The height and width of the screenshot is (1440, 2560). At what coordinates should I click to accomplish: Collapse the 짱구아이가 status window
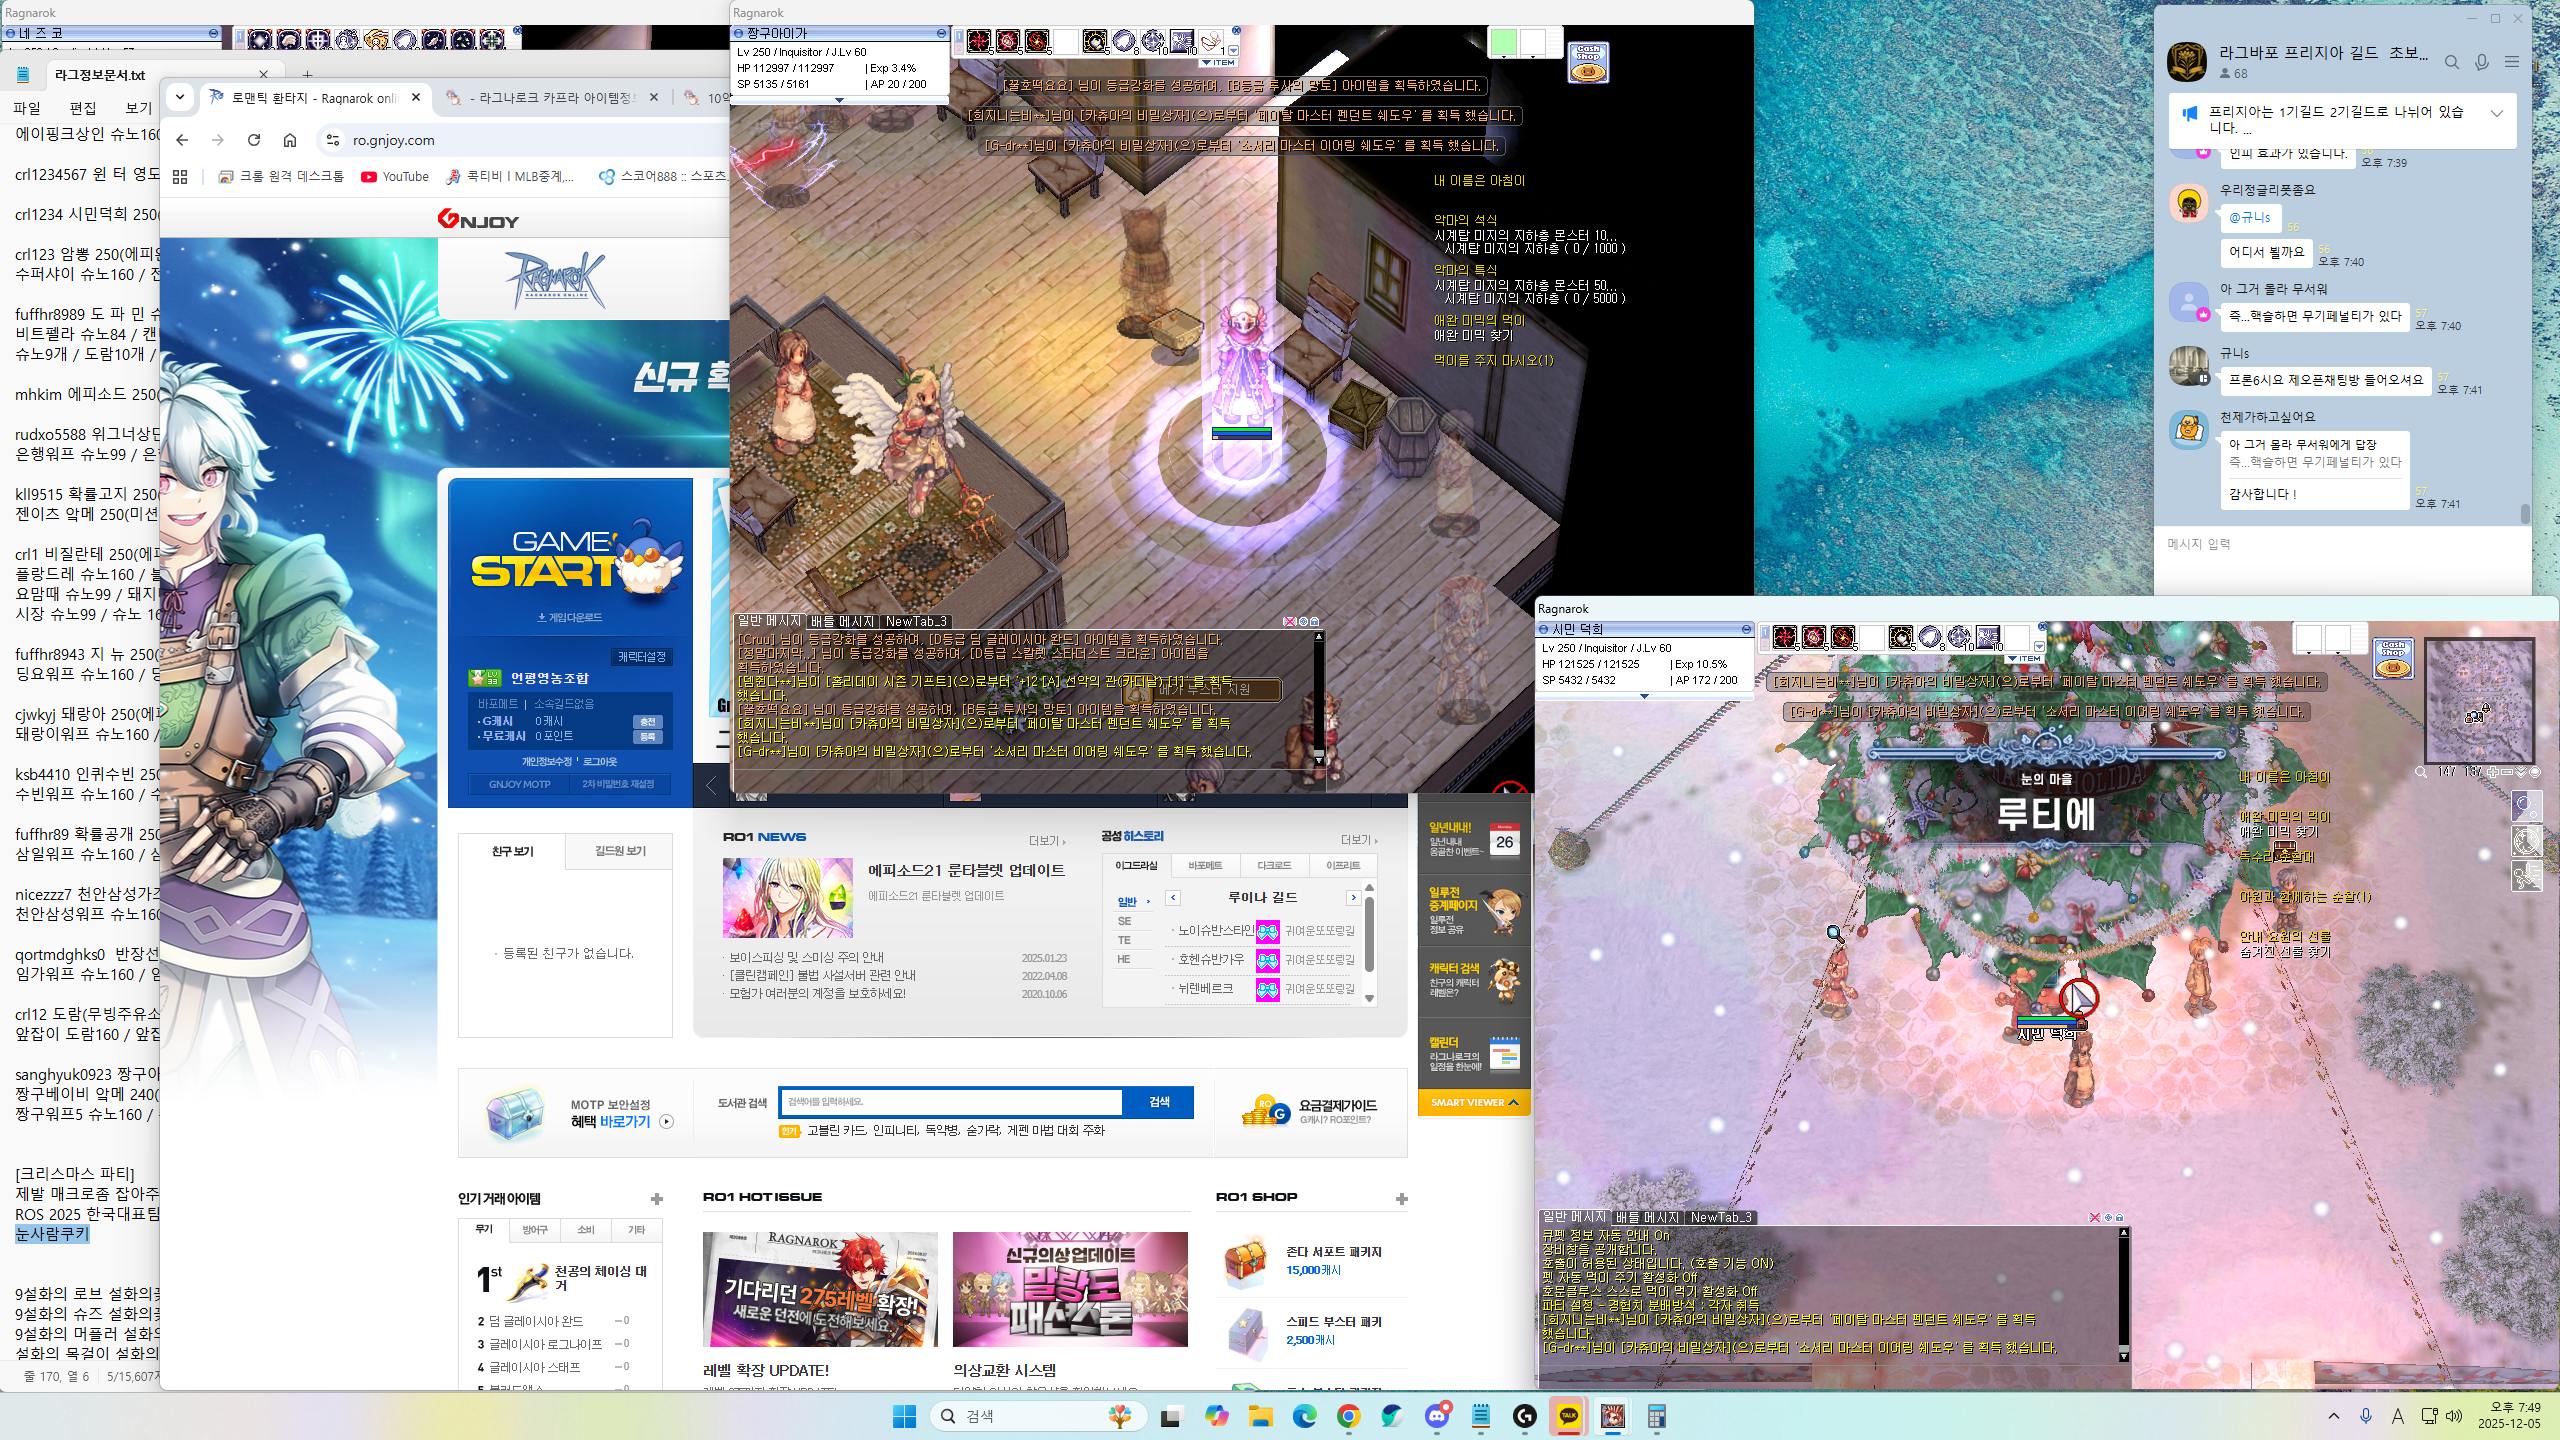coord(941,33)
